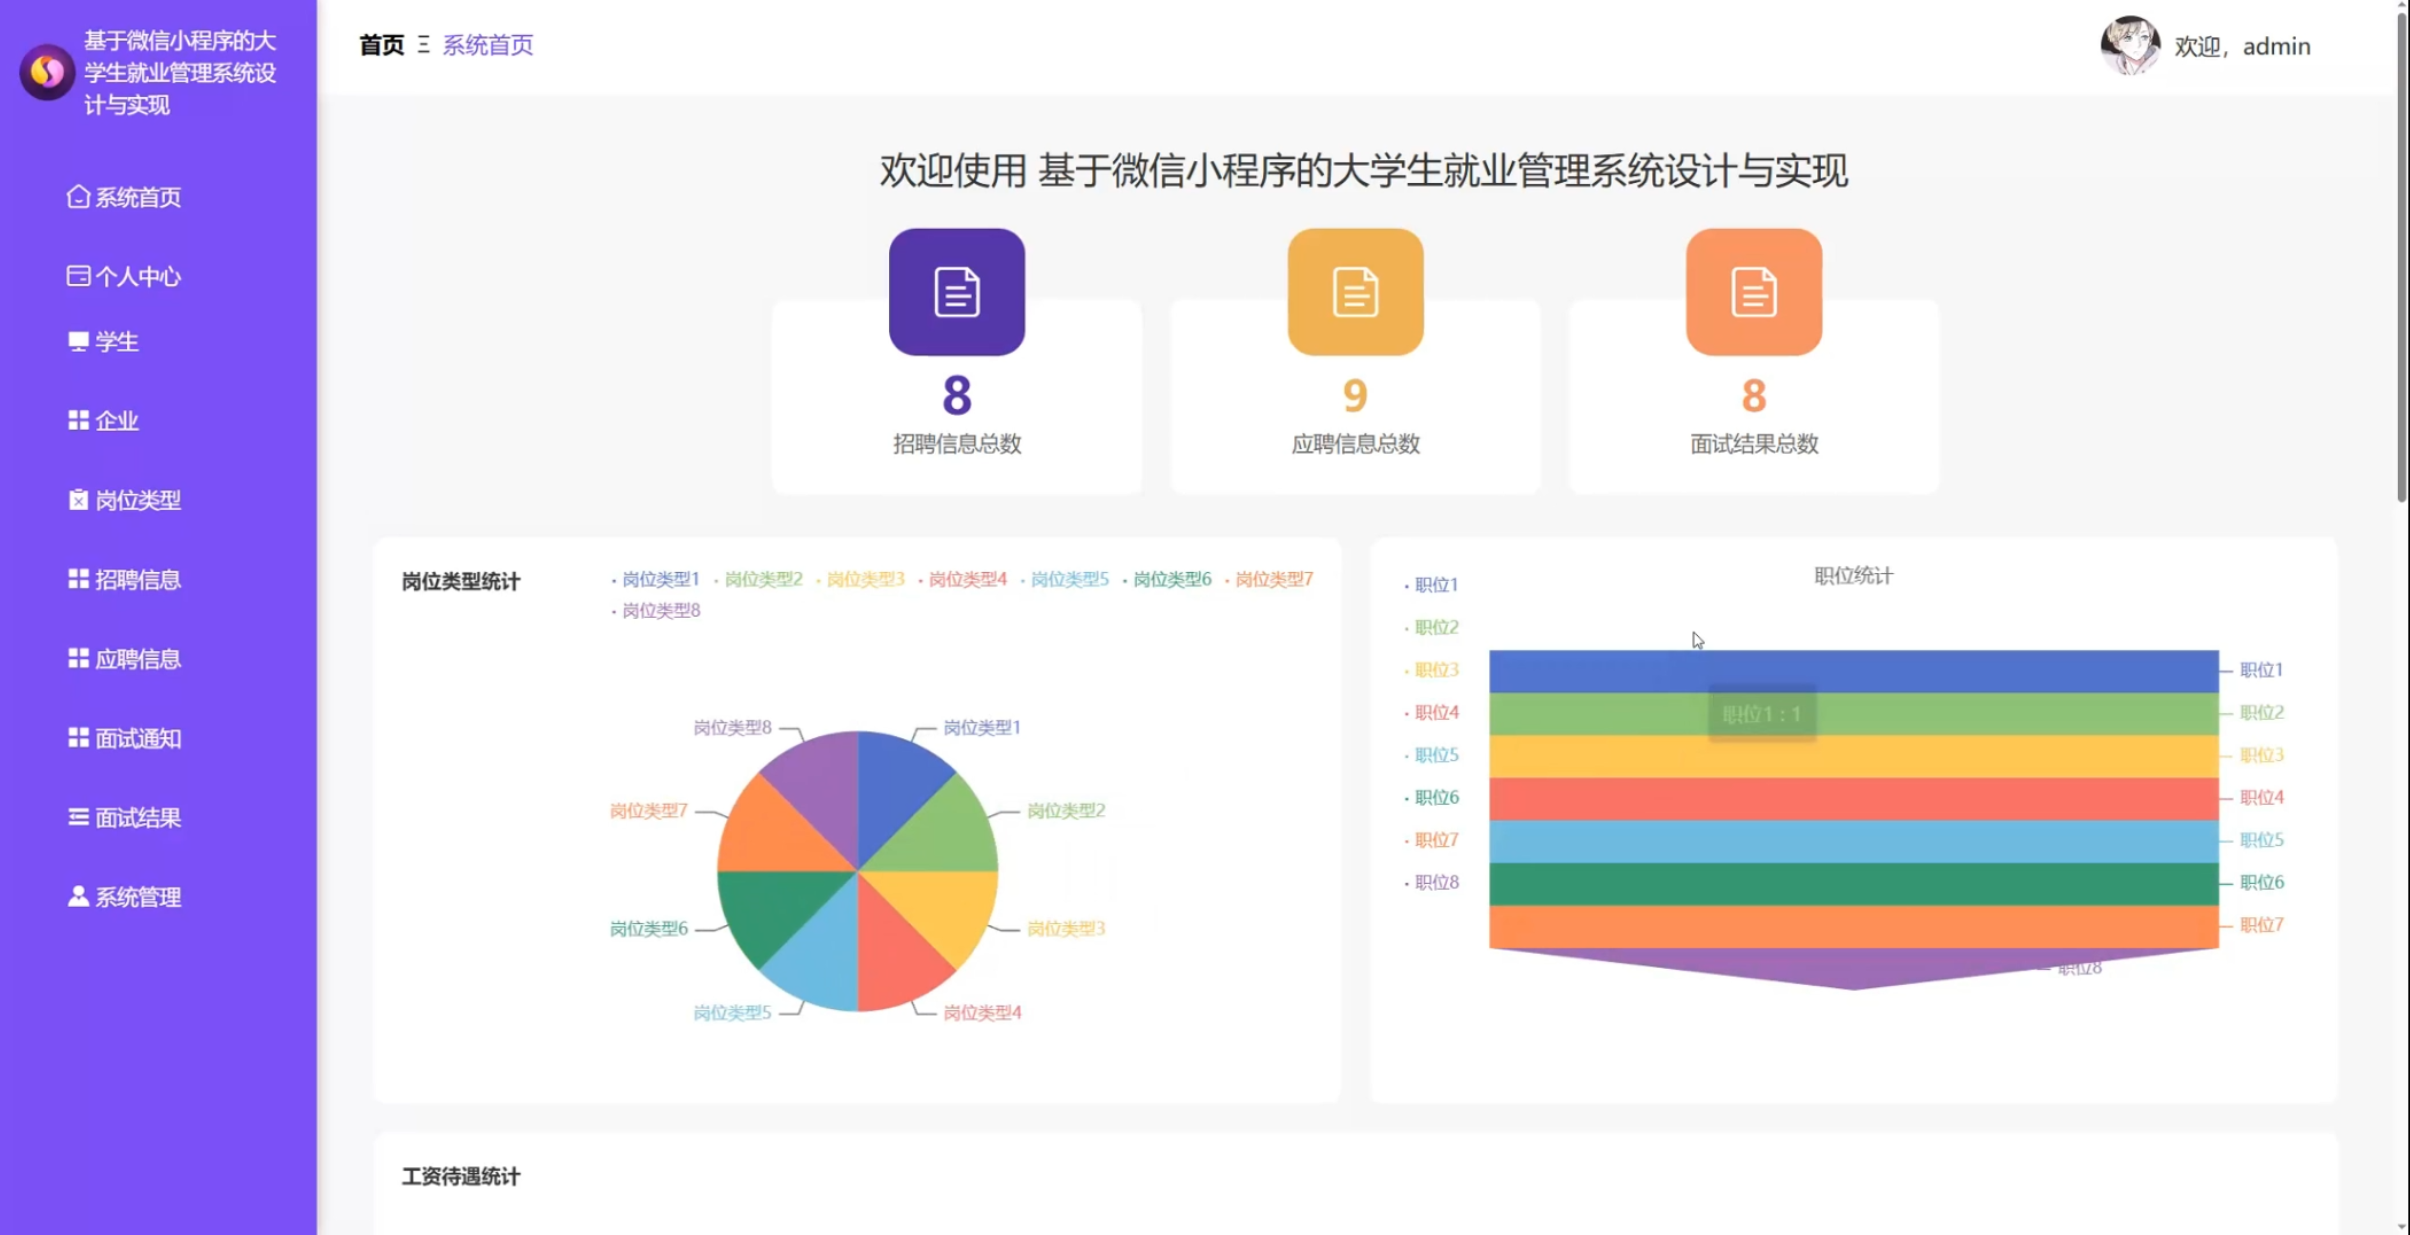Toggle 岗位类型5 in pie chart legend
The image size is (2410, 1235).
pyautogui.click(x=1064, y=579)
